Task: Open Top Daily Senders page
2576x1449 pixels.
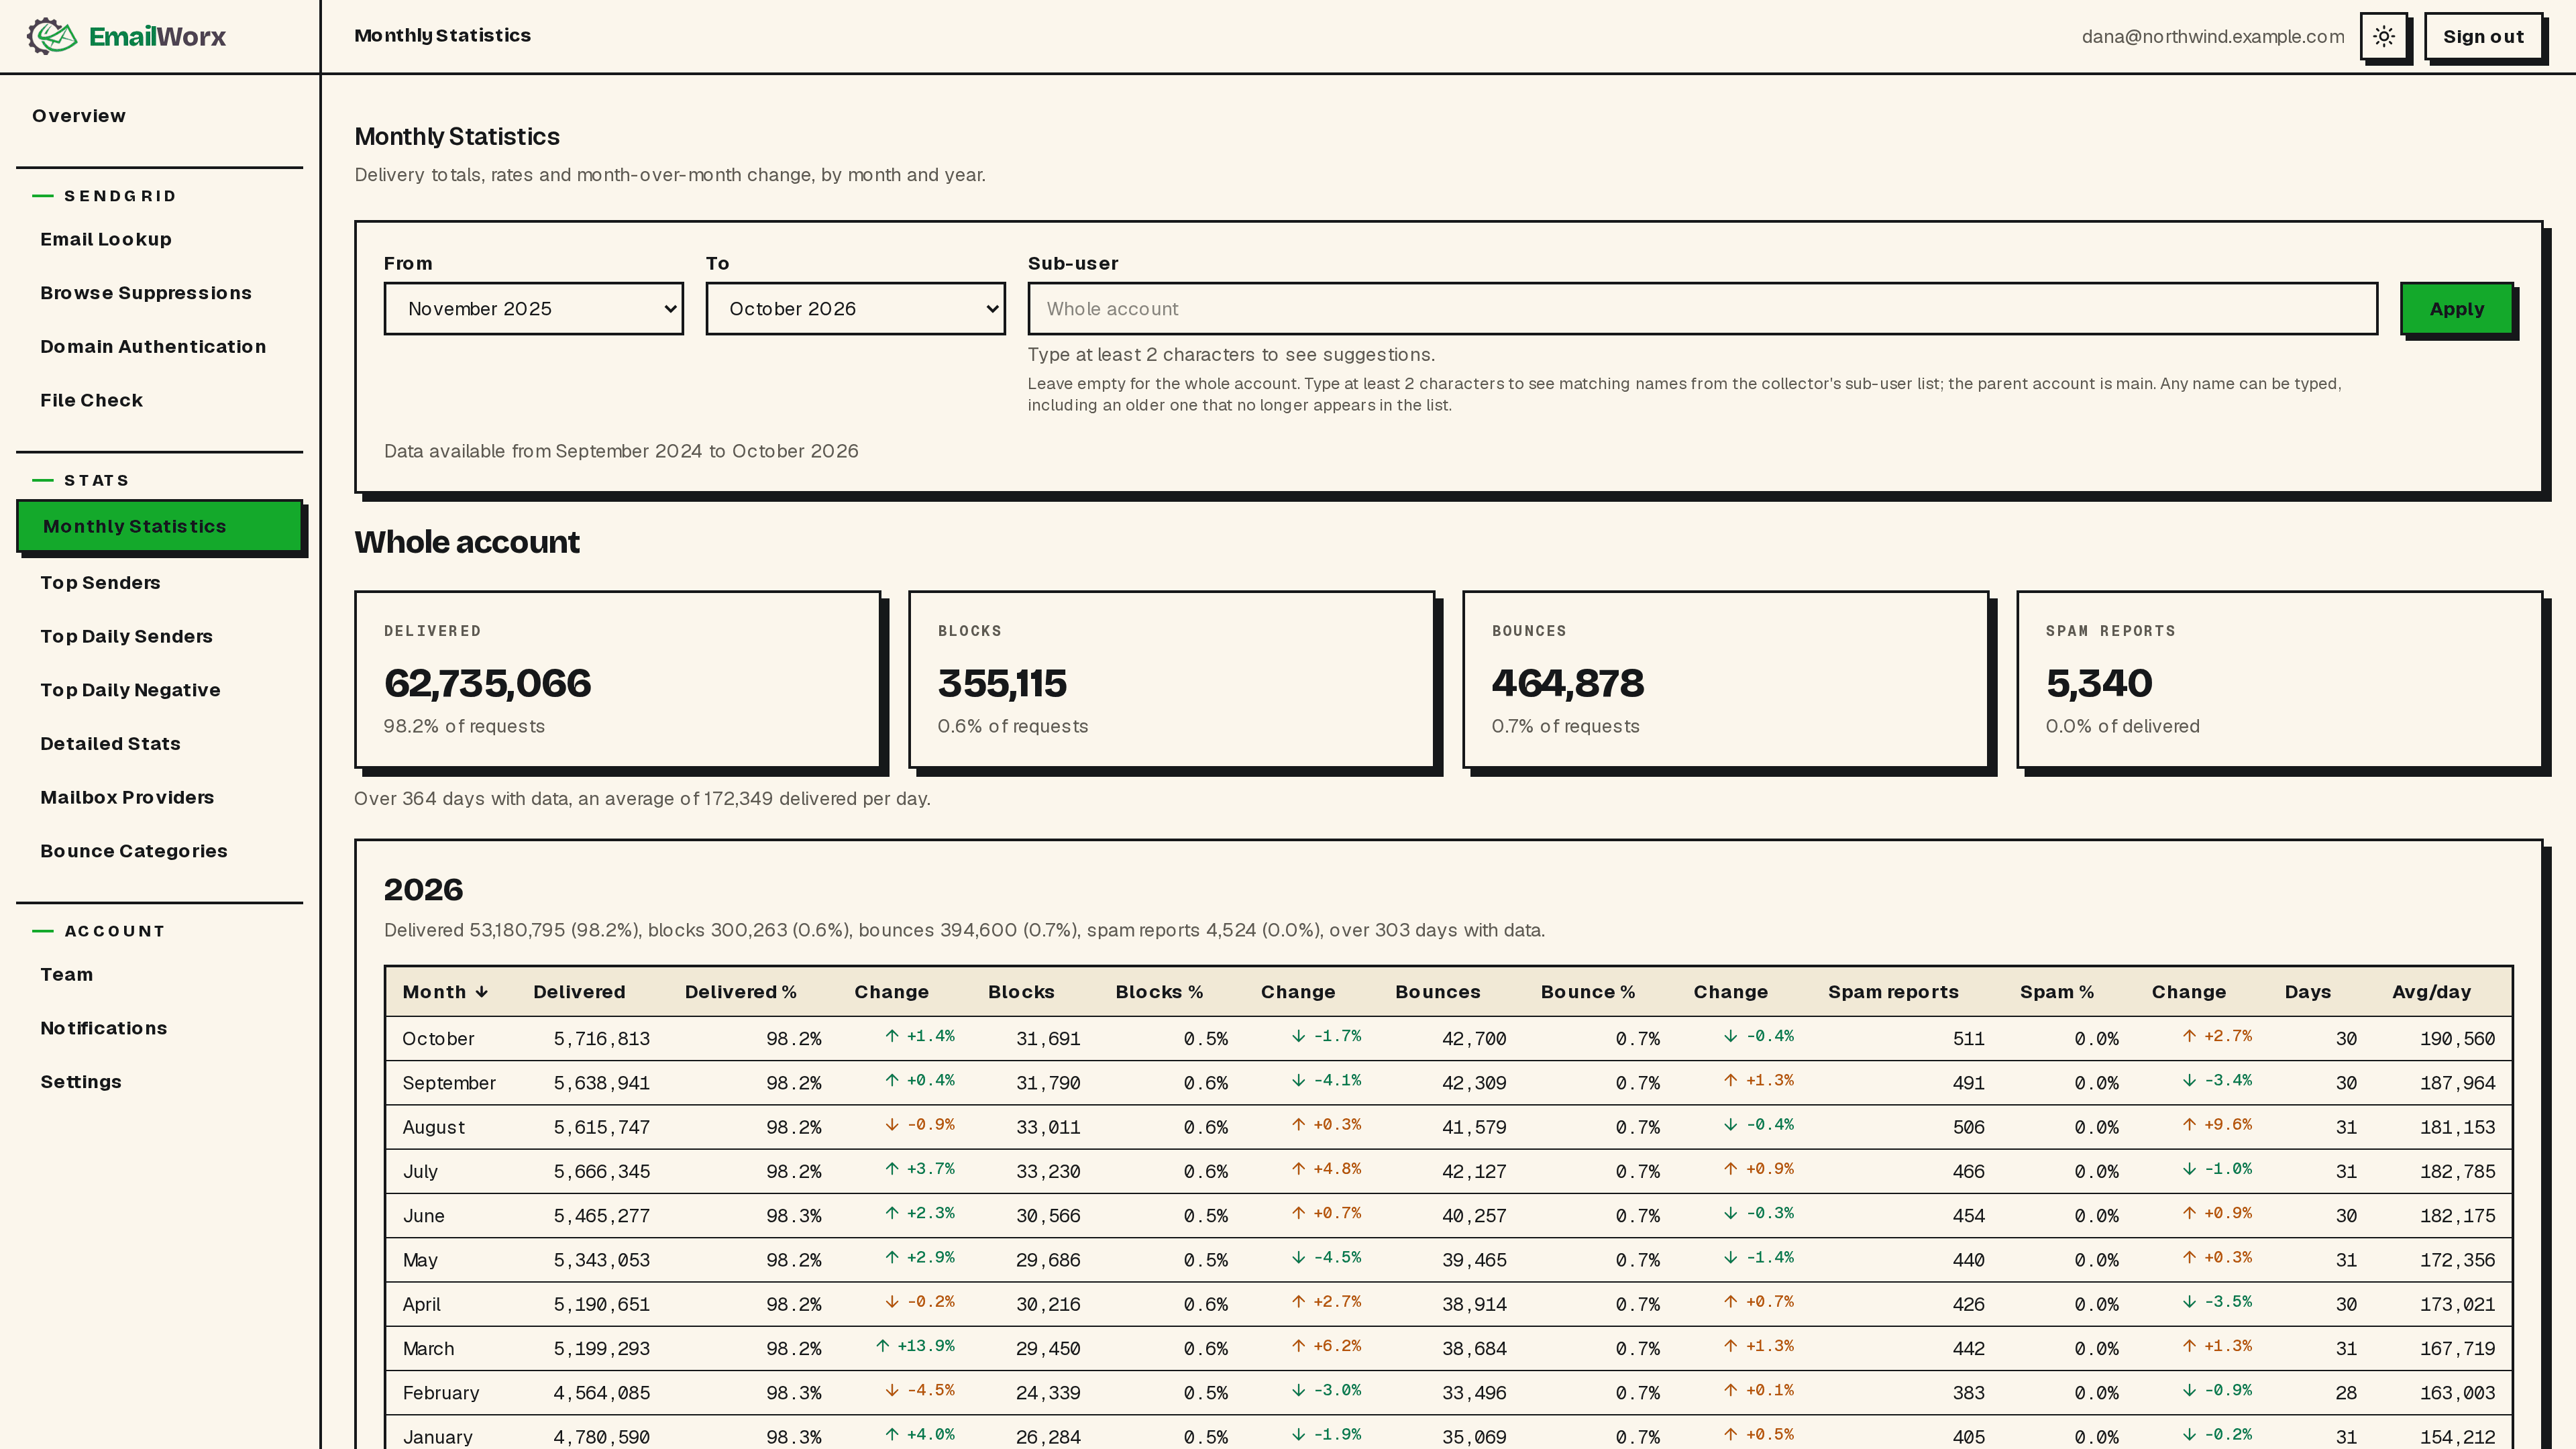Action: pos(126,636)
